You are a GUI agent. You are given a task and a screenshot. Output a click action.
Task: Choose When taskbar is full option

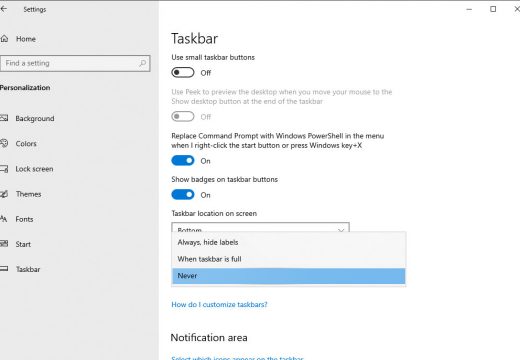pos(289,259)
